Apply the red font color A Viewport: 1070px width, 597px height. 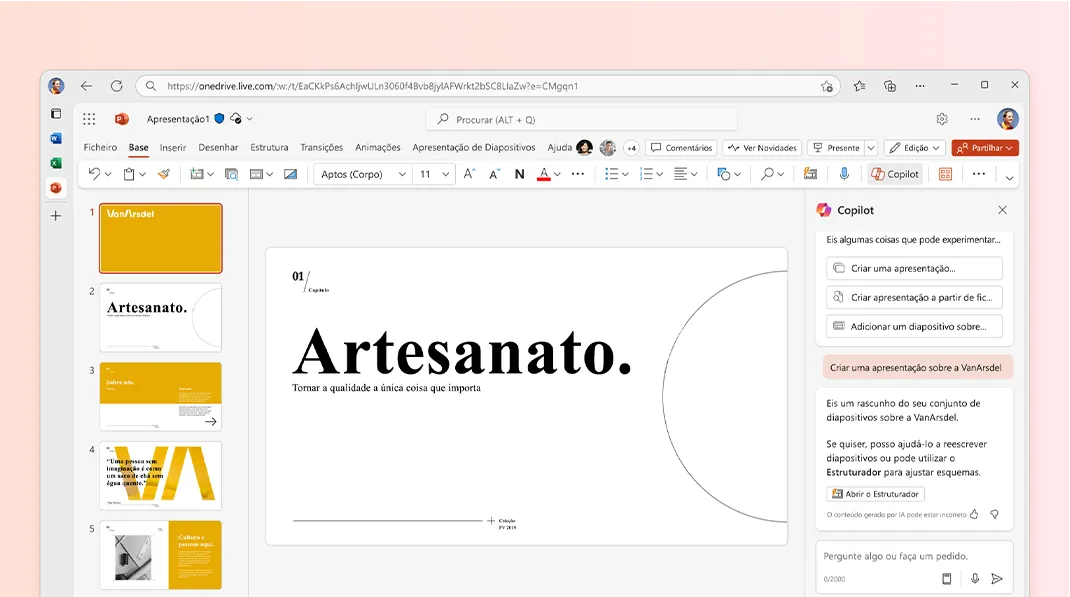(x=544, y=174)
